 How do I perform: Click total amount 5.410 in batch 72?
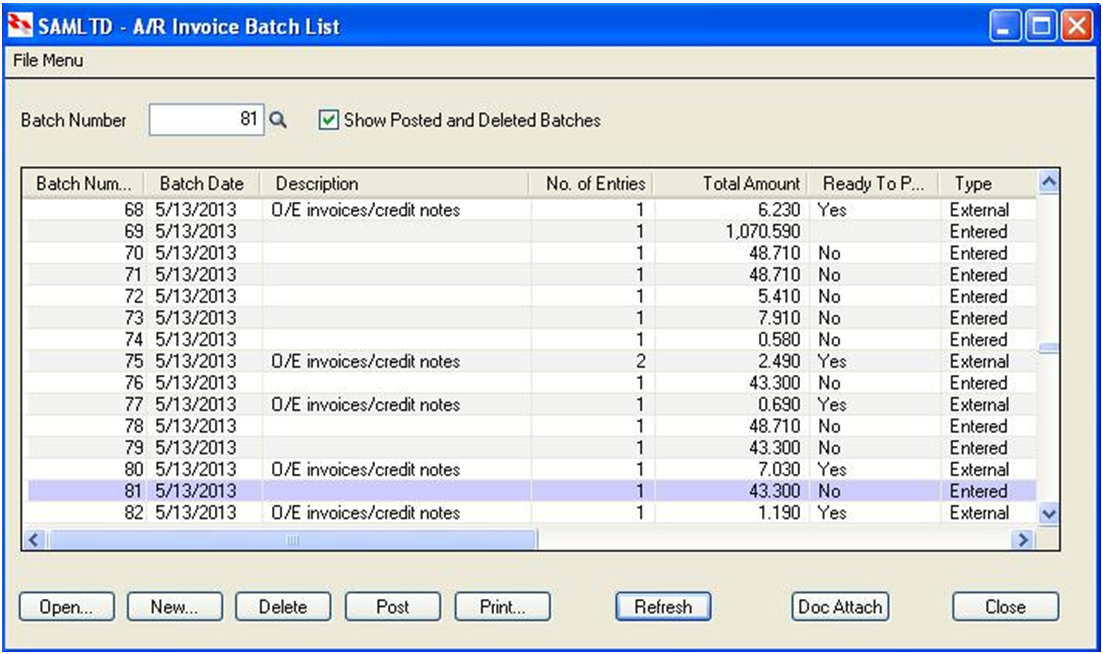779,296
